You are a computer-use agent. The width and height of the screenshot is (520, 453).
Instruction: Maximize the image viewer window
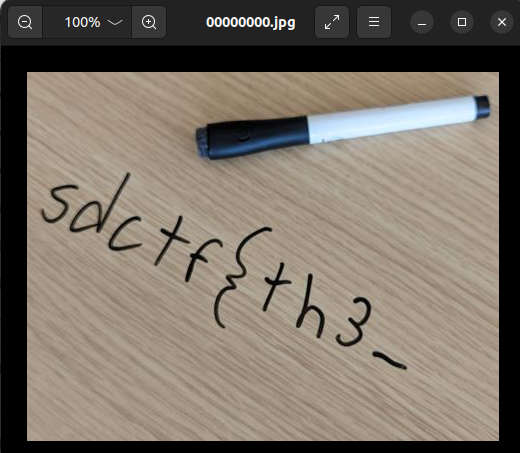462,22
